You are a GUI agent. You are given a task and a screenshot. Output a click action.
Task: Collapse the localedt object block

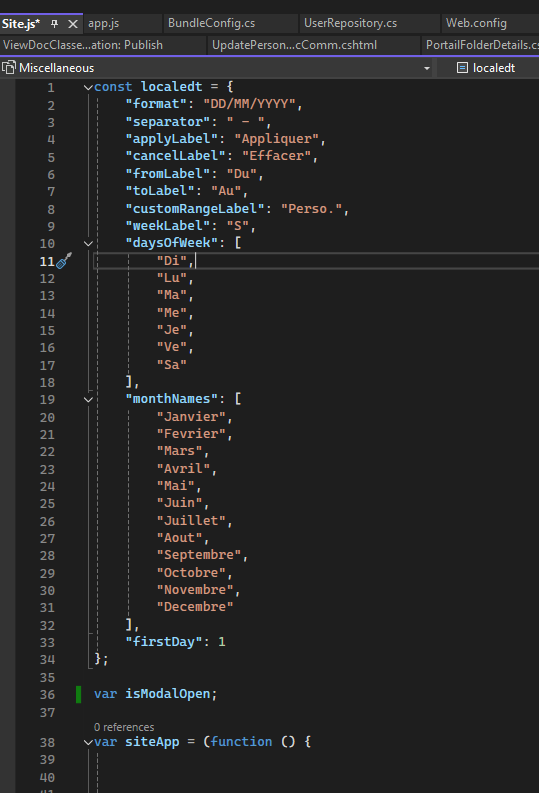coord(88,87)
